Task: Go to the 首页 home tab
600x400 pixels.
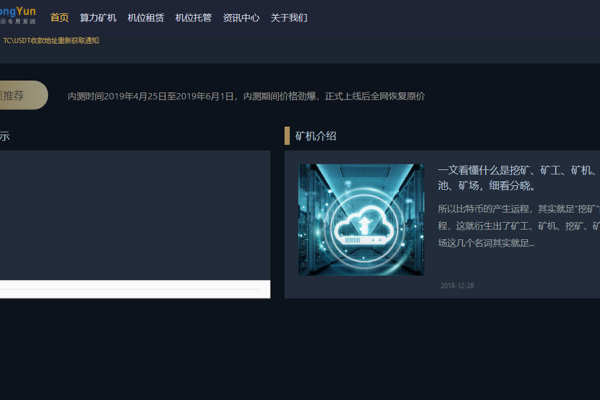Action: click(60, 18)
